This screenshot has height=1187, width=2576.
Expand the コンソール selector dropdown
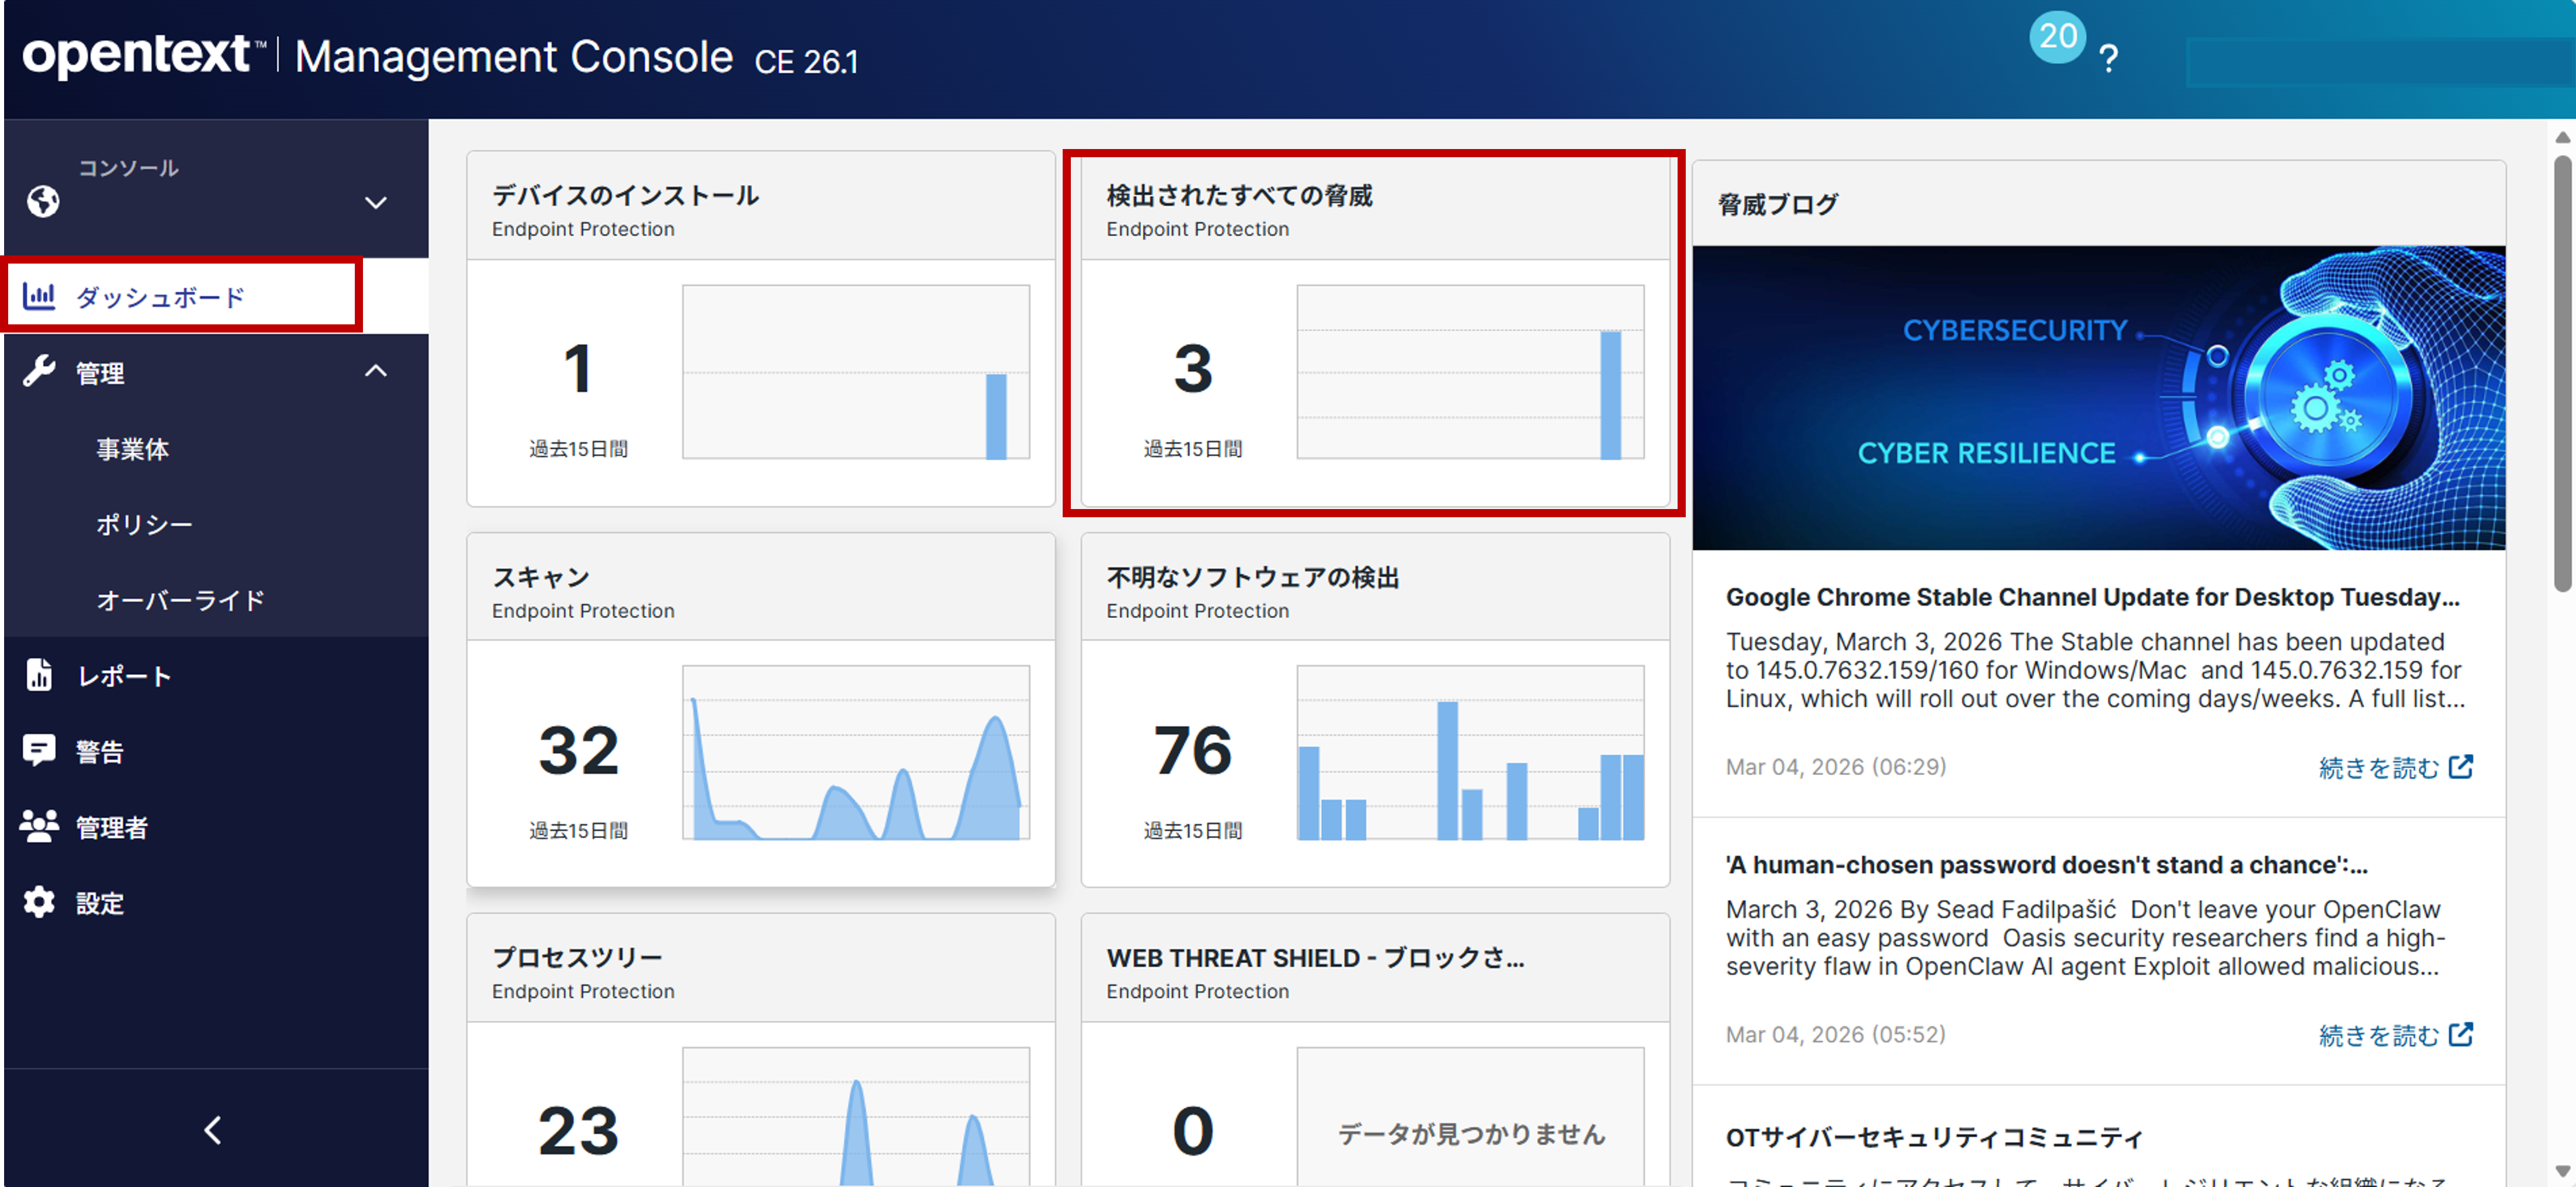(x=375, y=203)
